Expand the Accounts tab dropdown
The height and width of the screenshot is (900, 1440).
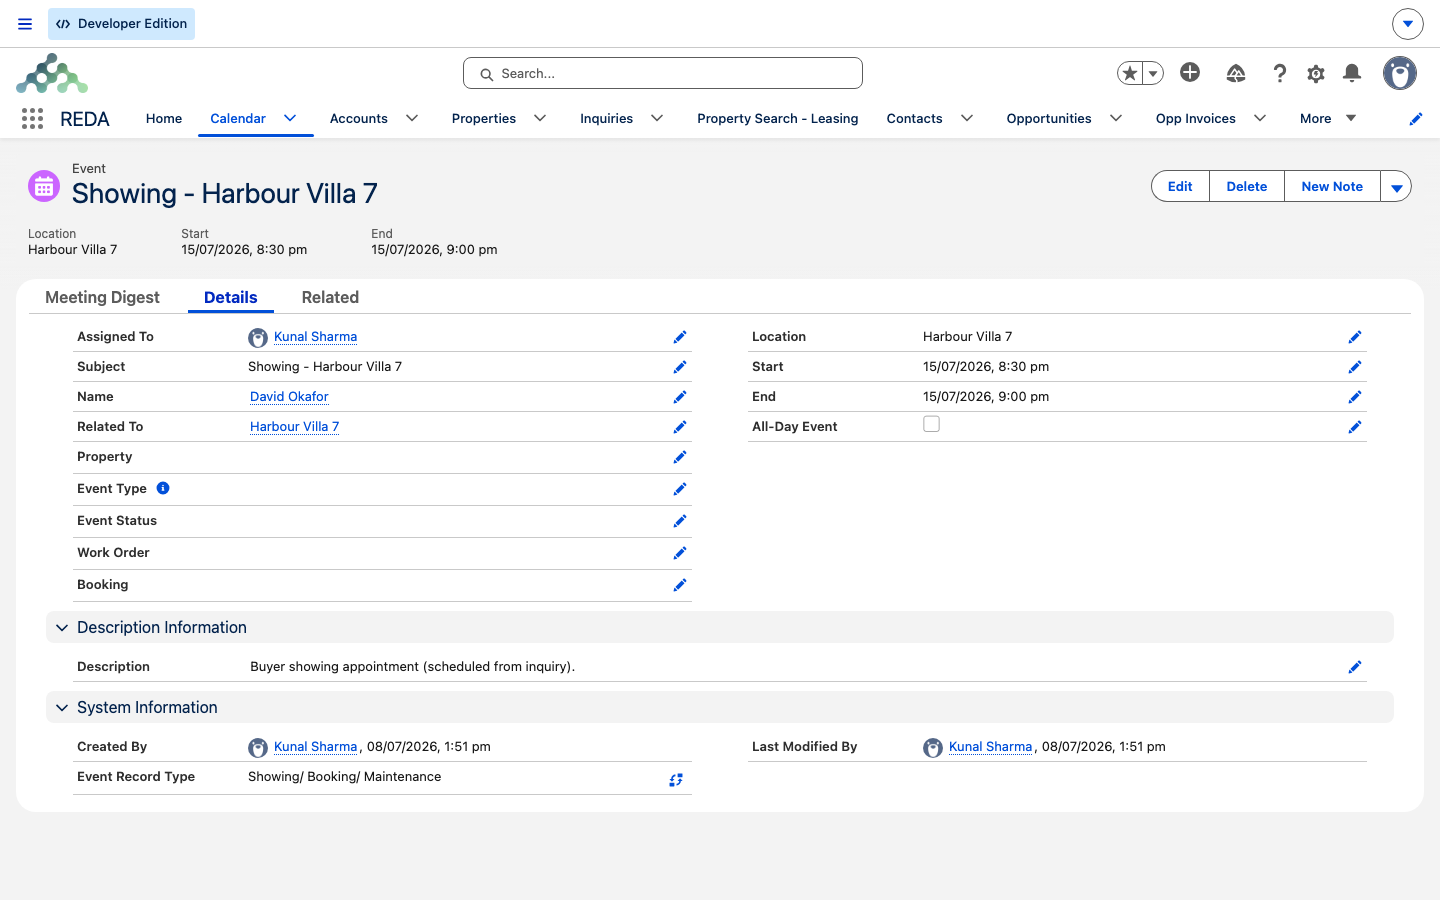[412, 118]
